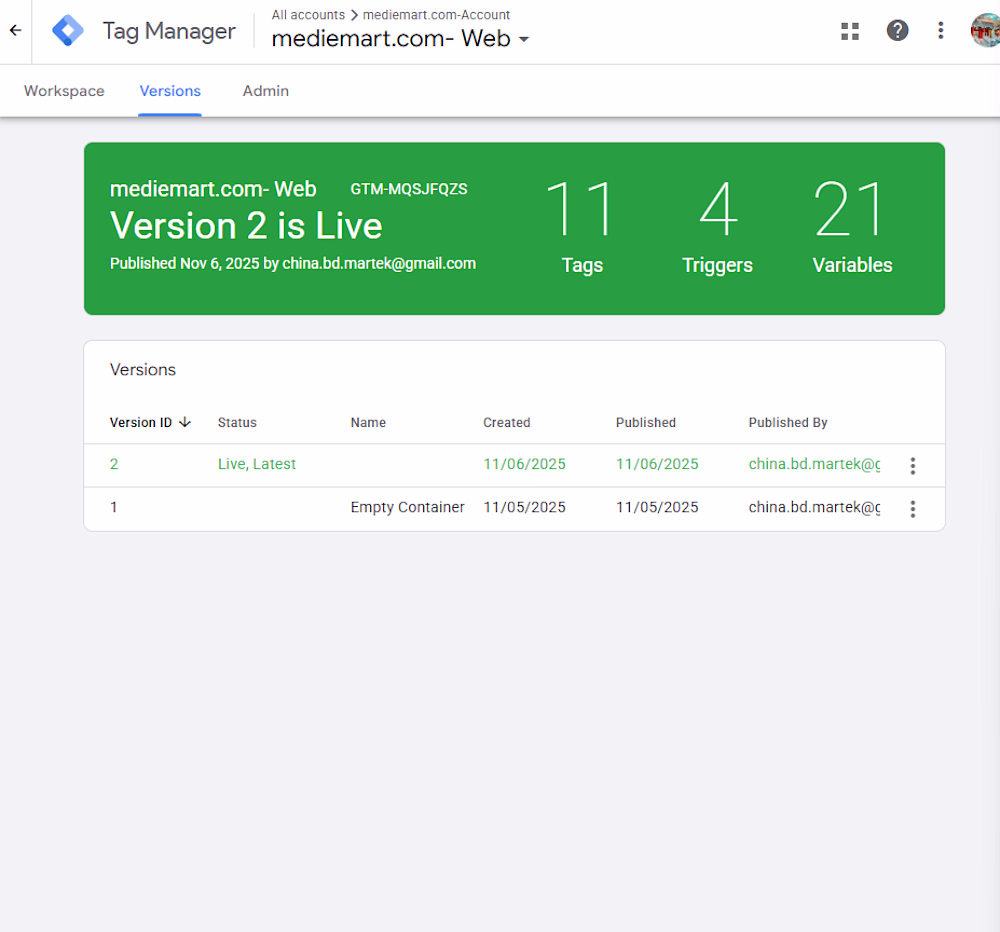Switch to the Workspace tab
The height and width of the screenshot is (932, 1000).
[64, 91]
